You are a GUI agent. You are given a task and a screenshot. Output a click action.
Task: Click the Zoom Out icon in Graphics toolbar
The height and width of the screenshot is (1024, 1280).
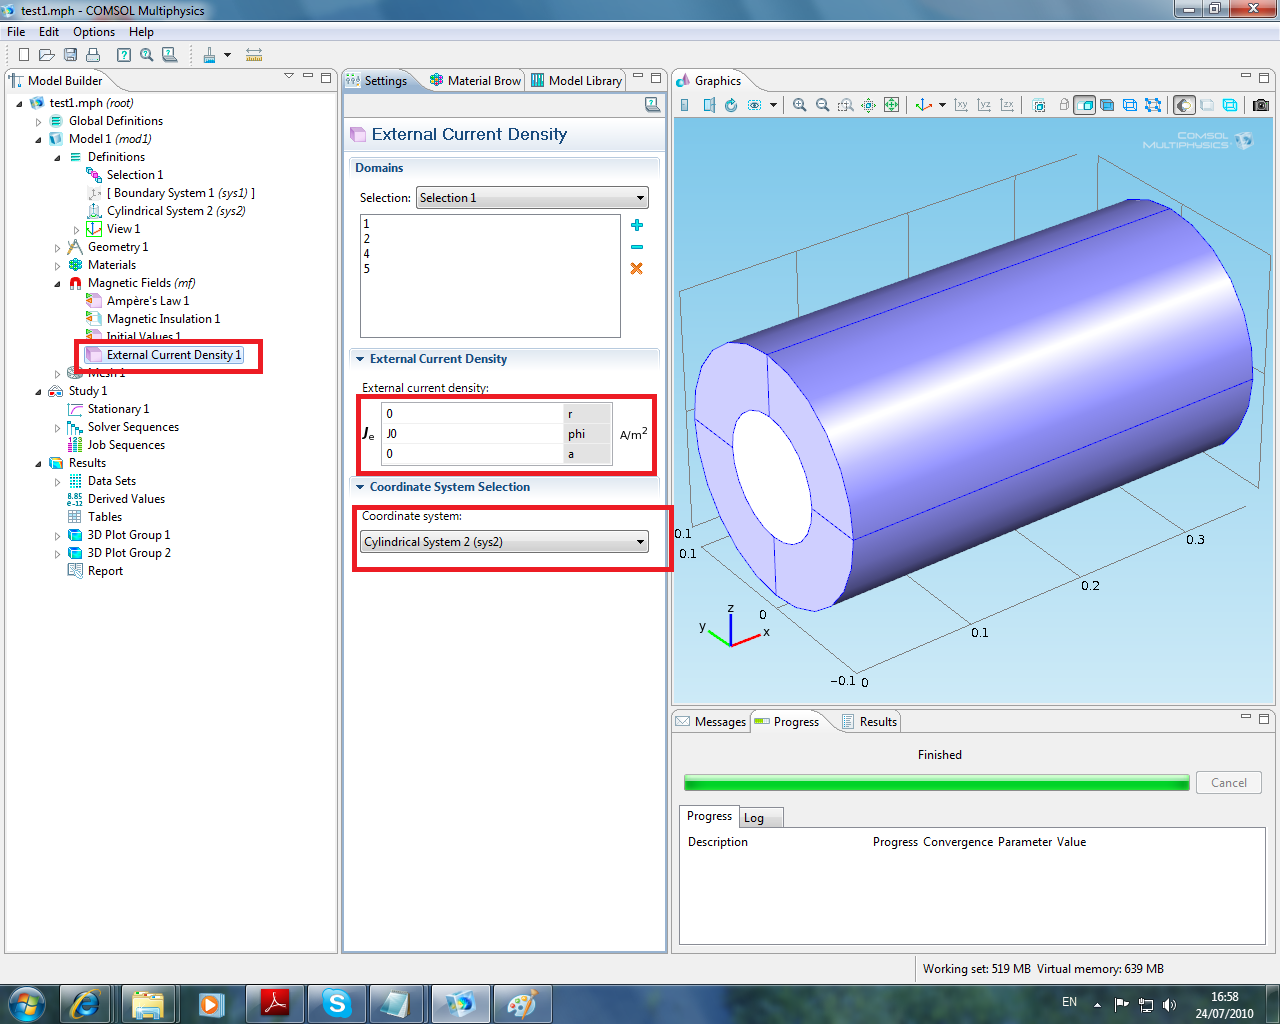823,105
